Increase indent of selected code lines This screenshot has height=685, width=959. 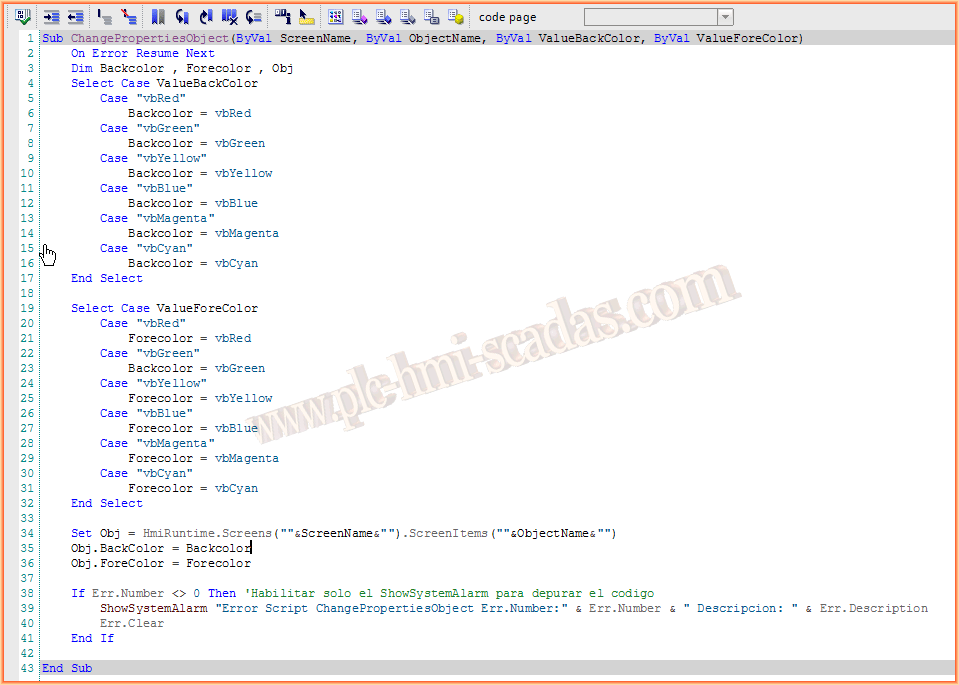[52, 17]
